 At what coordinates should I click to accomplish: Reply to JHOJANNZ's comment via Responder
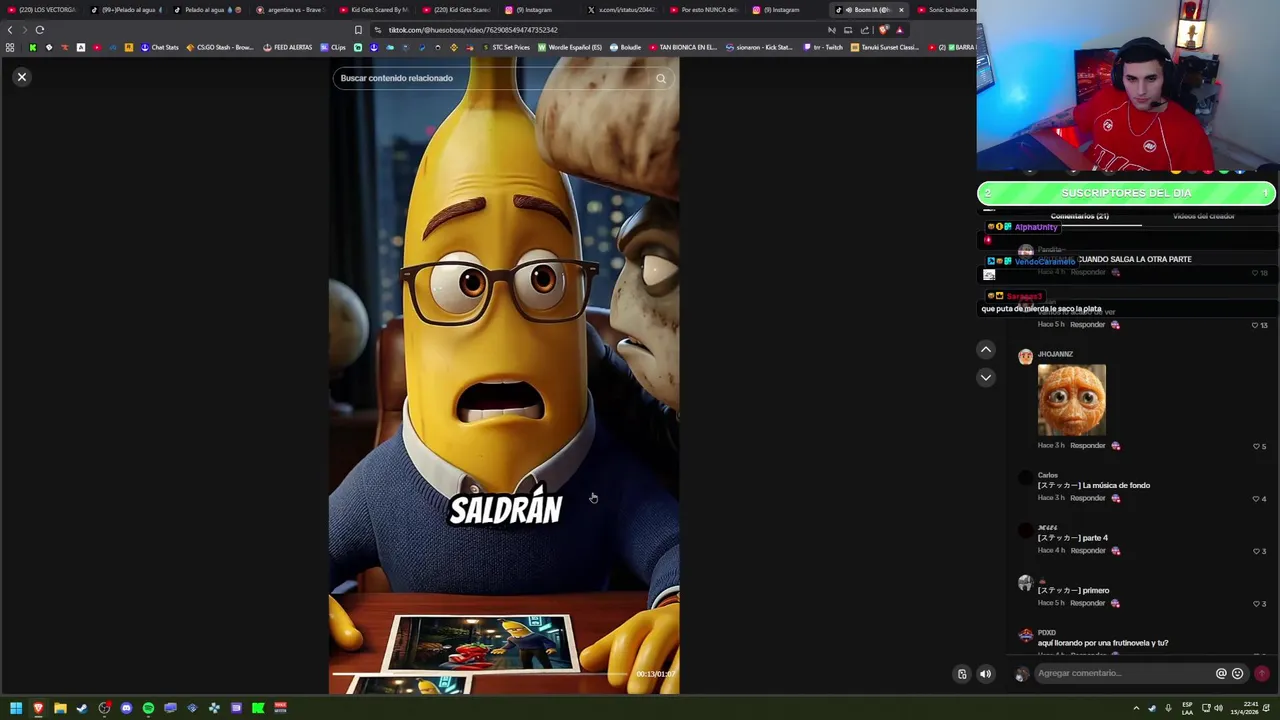(1088, 445)
